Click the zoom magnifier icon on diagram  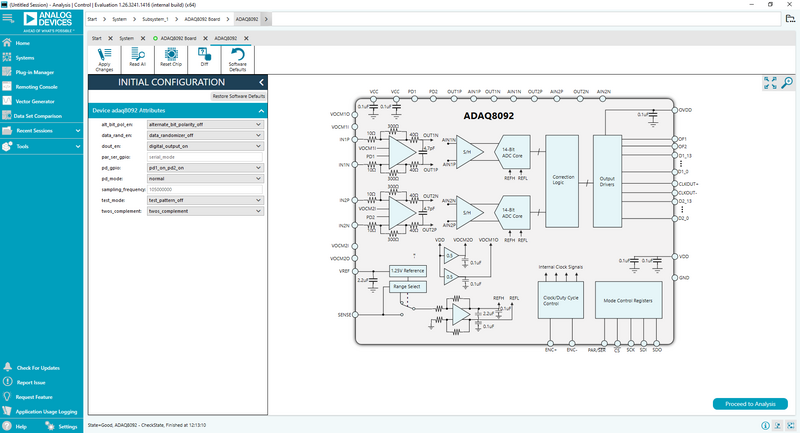pyautogui.click(x=787, y=84)
